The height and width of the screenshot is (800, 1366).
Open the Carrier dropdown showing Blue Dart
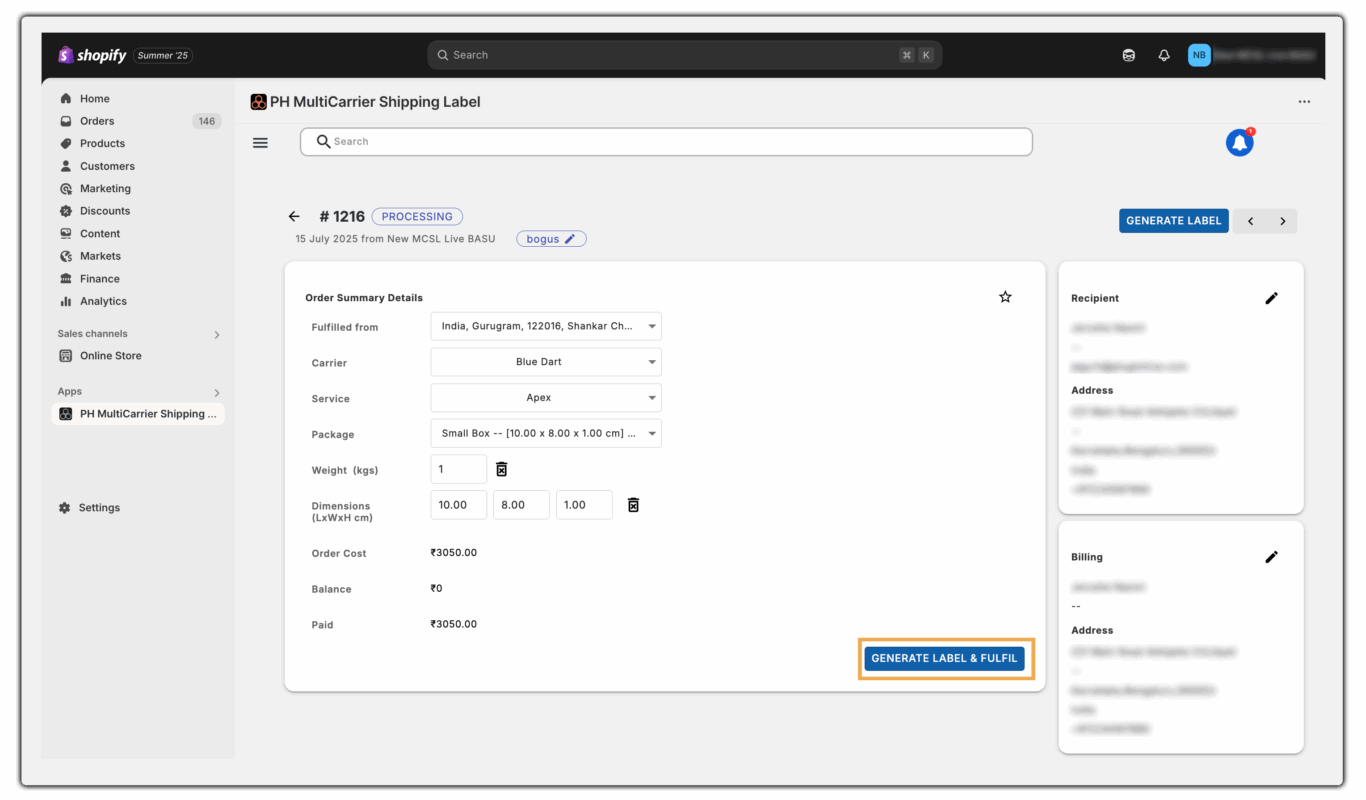(x=546, y=362)
